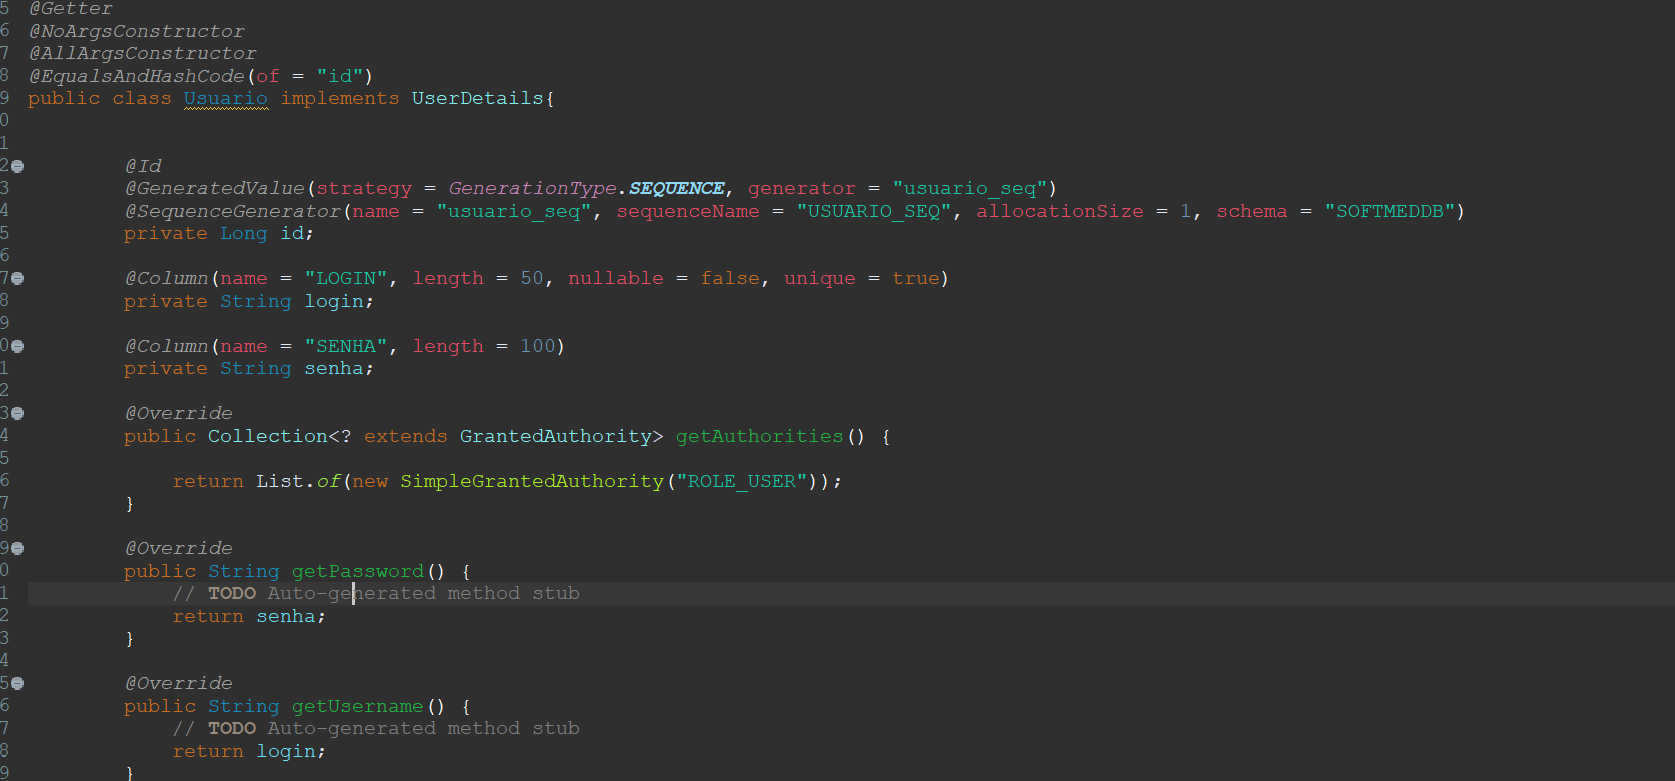Click the underlined class name Usuario
This screenshot has width=1675, height=781.
point(226,98)
